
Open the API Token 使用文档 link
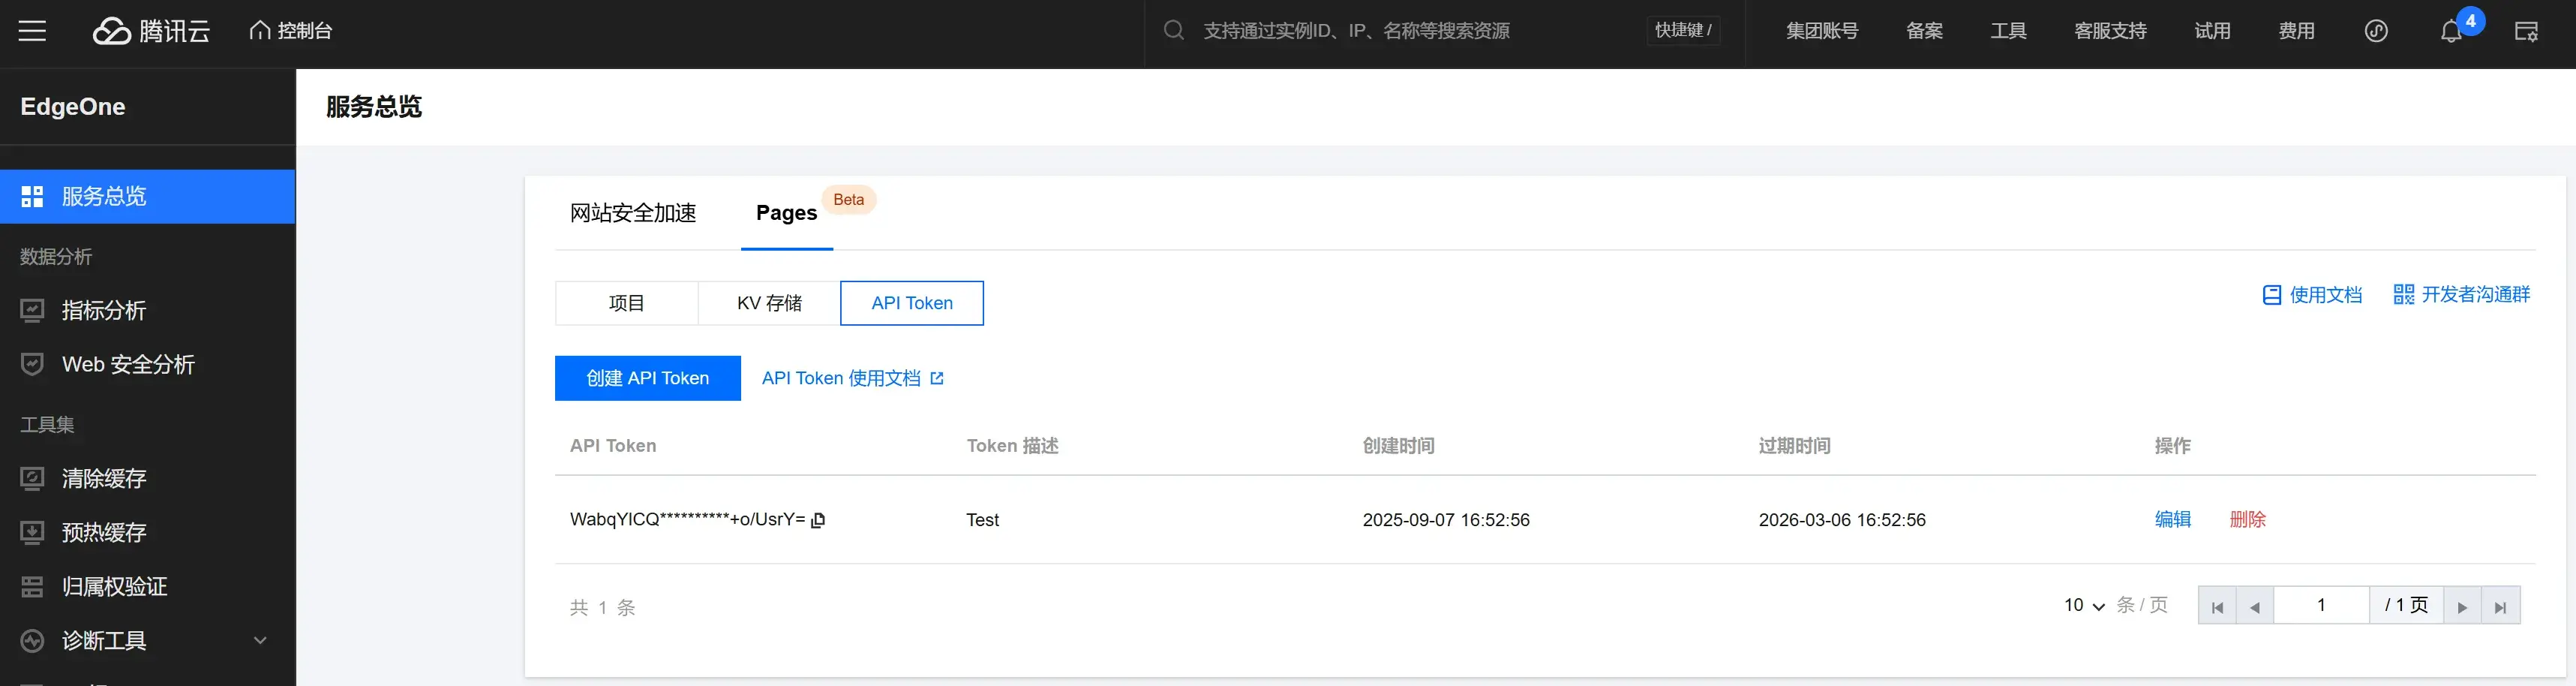(841, 378)
